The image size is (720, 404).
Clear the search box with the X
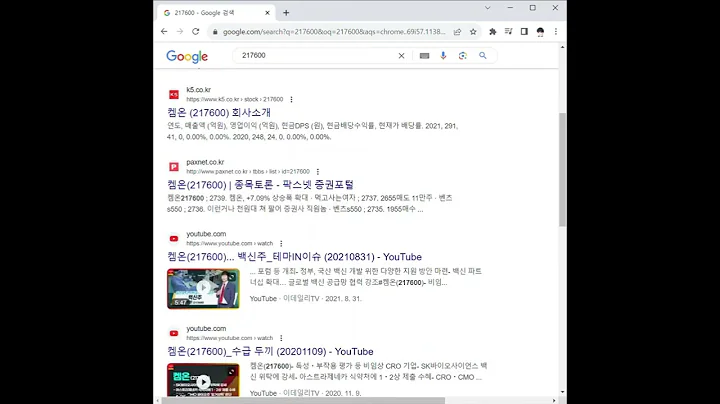(x=401, y=56)
